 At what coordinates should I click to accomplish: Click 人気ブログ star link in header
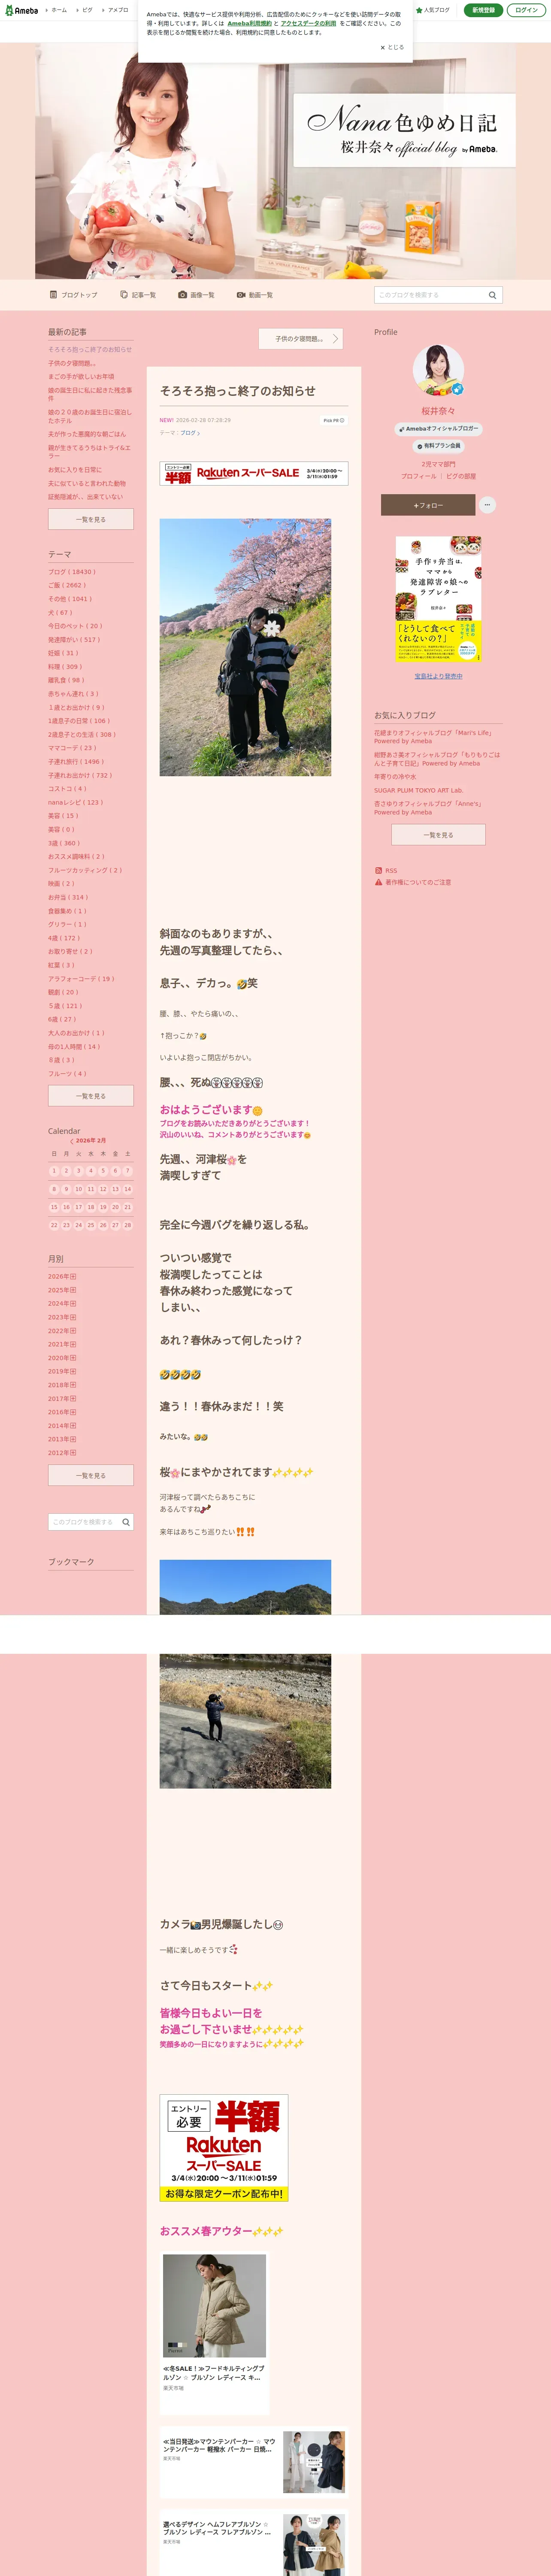click(x=433, y=10)
